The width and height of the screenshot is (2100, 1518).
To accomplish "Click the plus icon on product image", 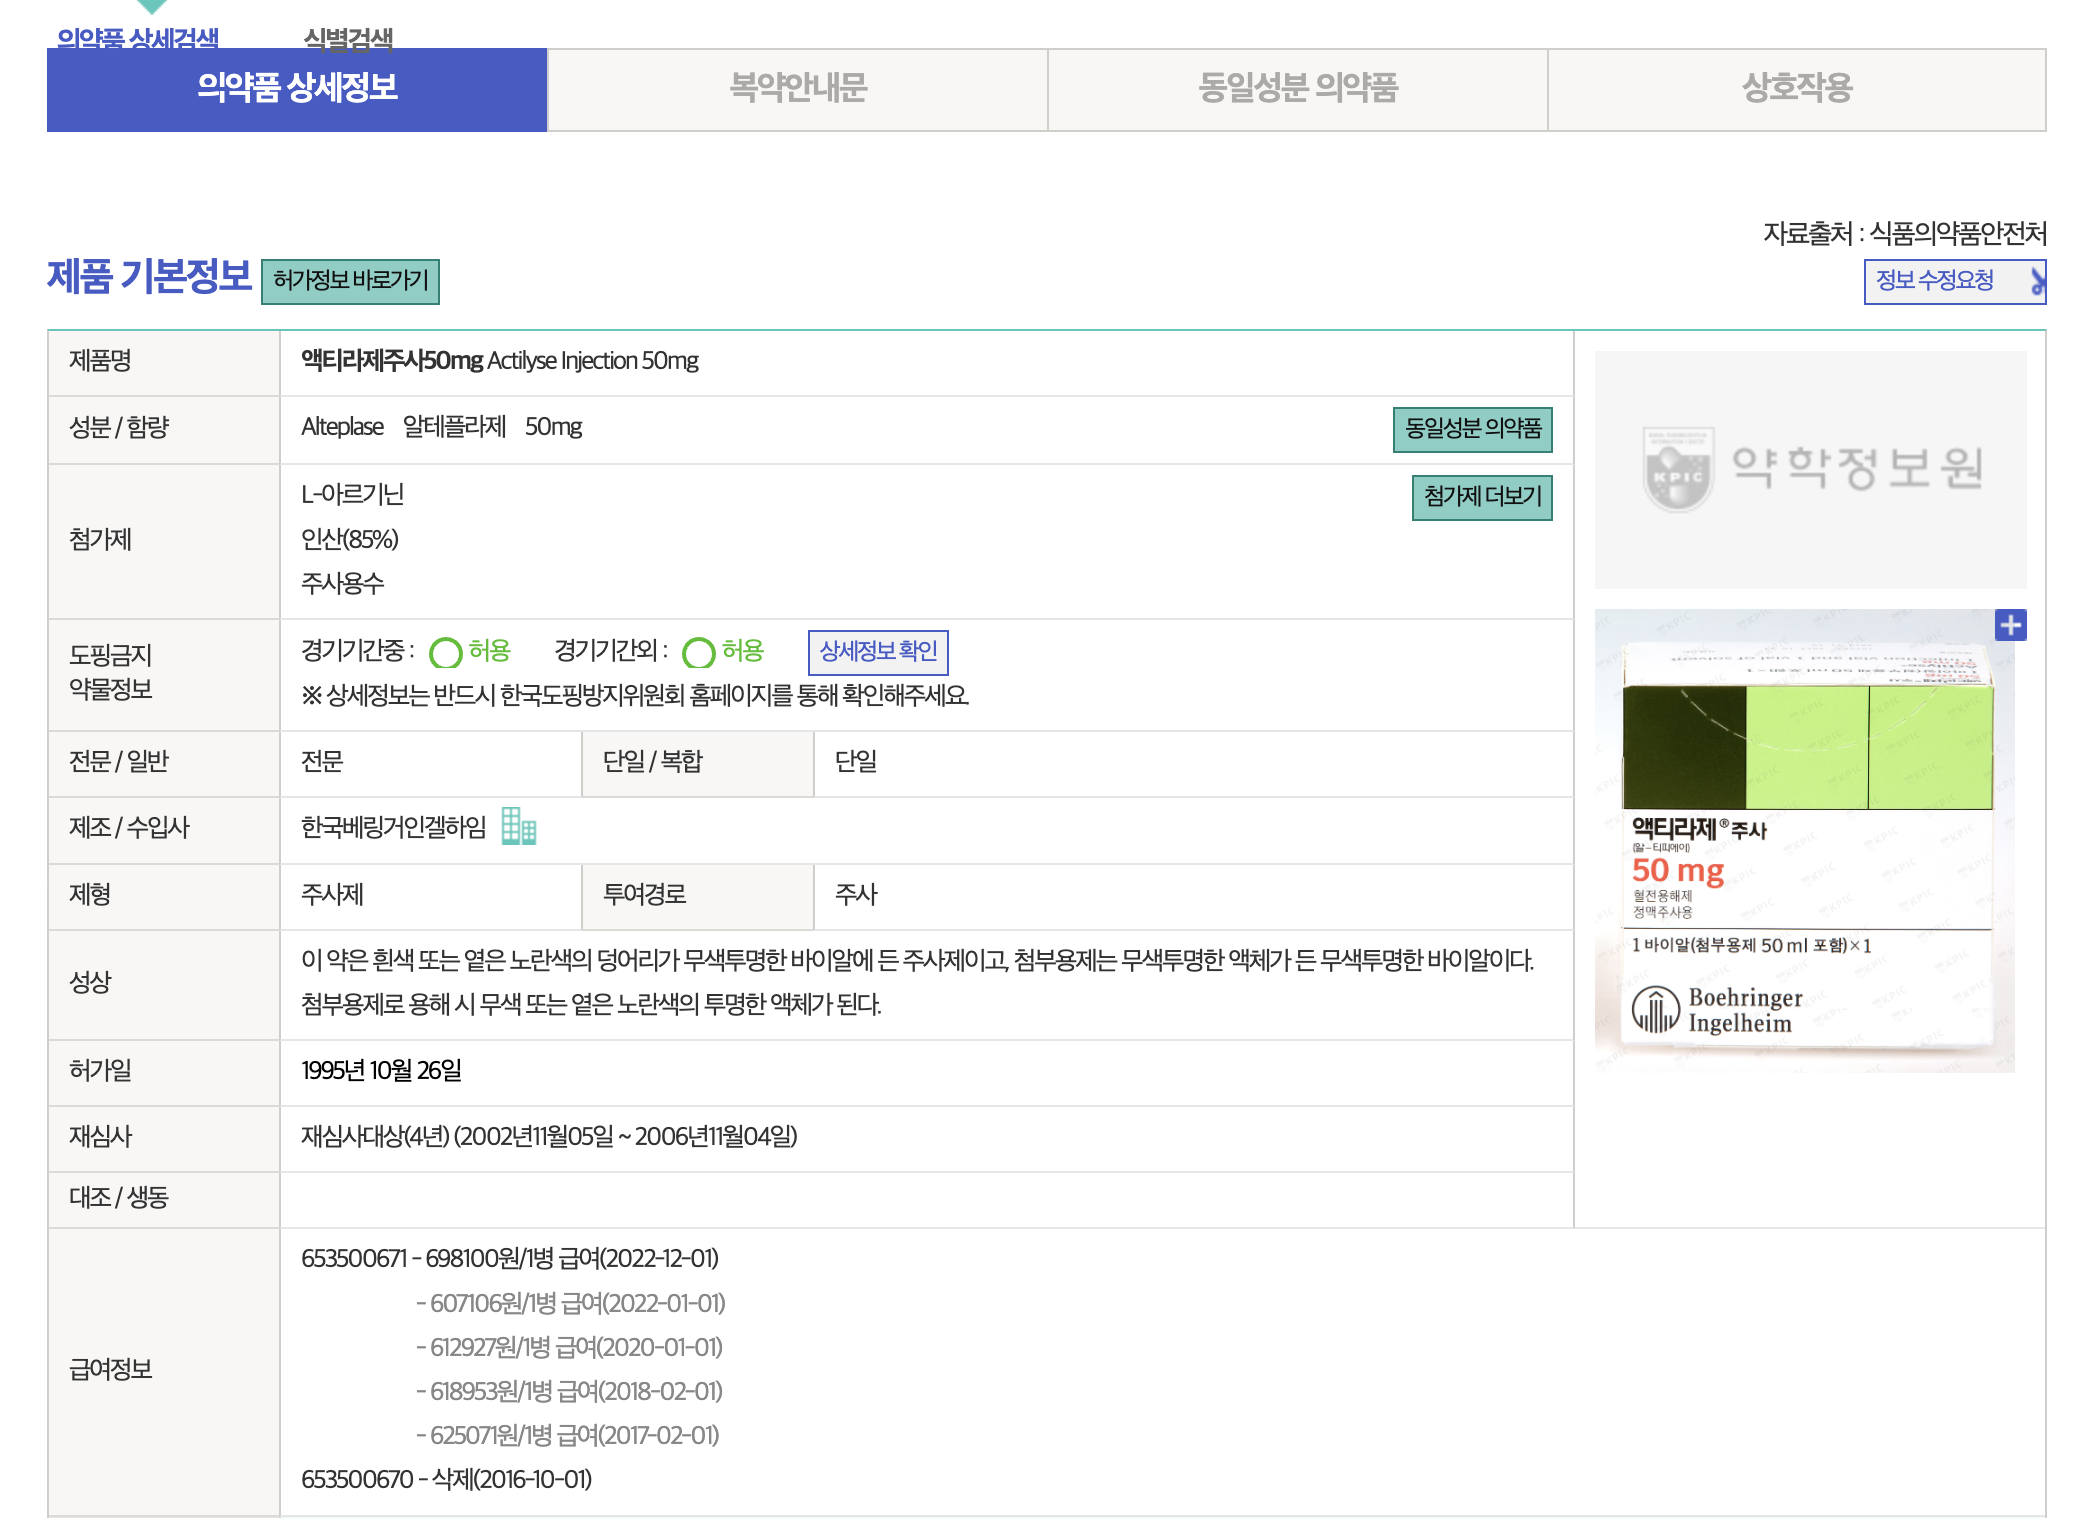I will tap(2010, 625).
